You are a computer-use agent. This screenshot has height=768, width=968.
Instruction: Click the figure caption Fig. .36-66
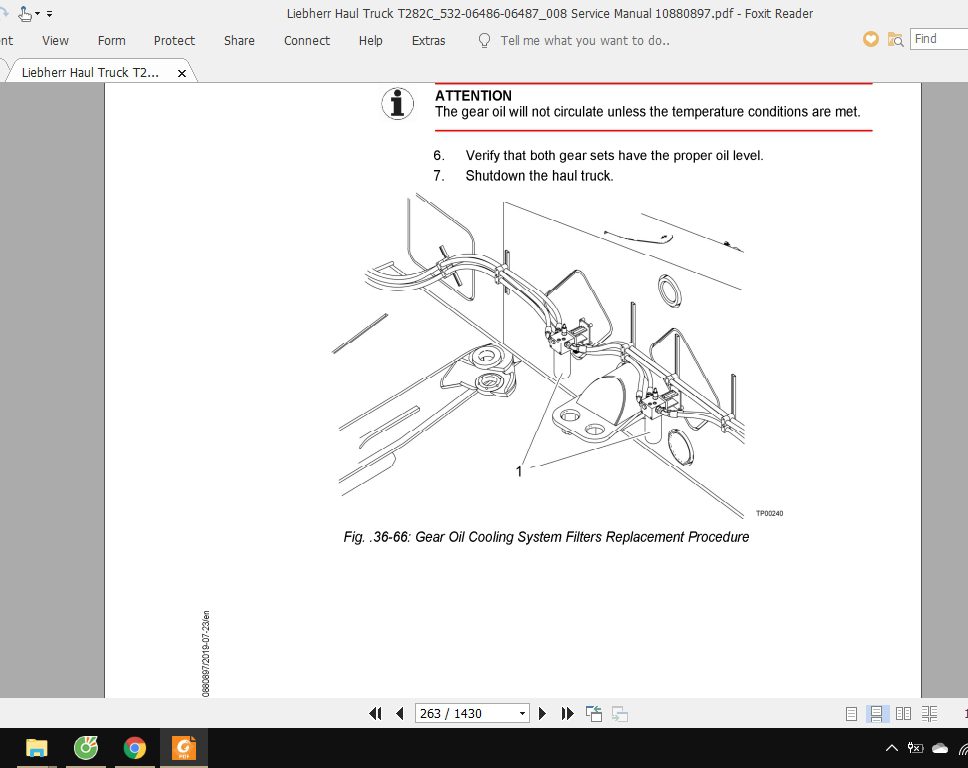point(546,537)
